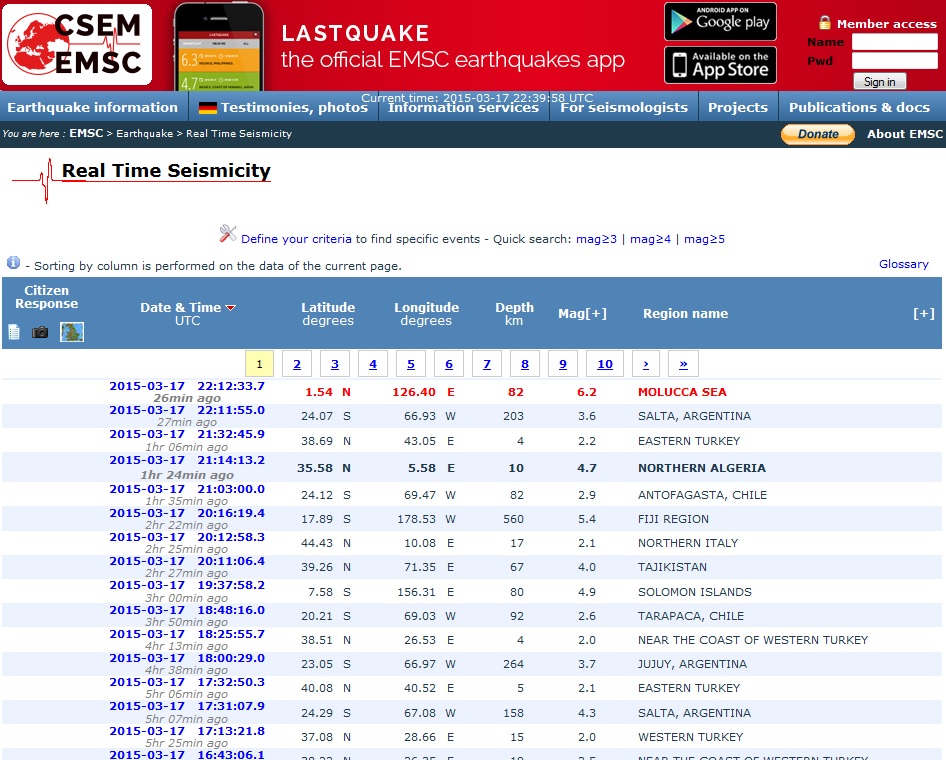Open the For seismologists menu
946x760 pixels.
click(x=624, y=108)
